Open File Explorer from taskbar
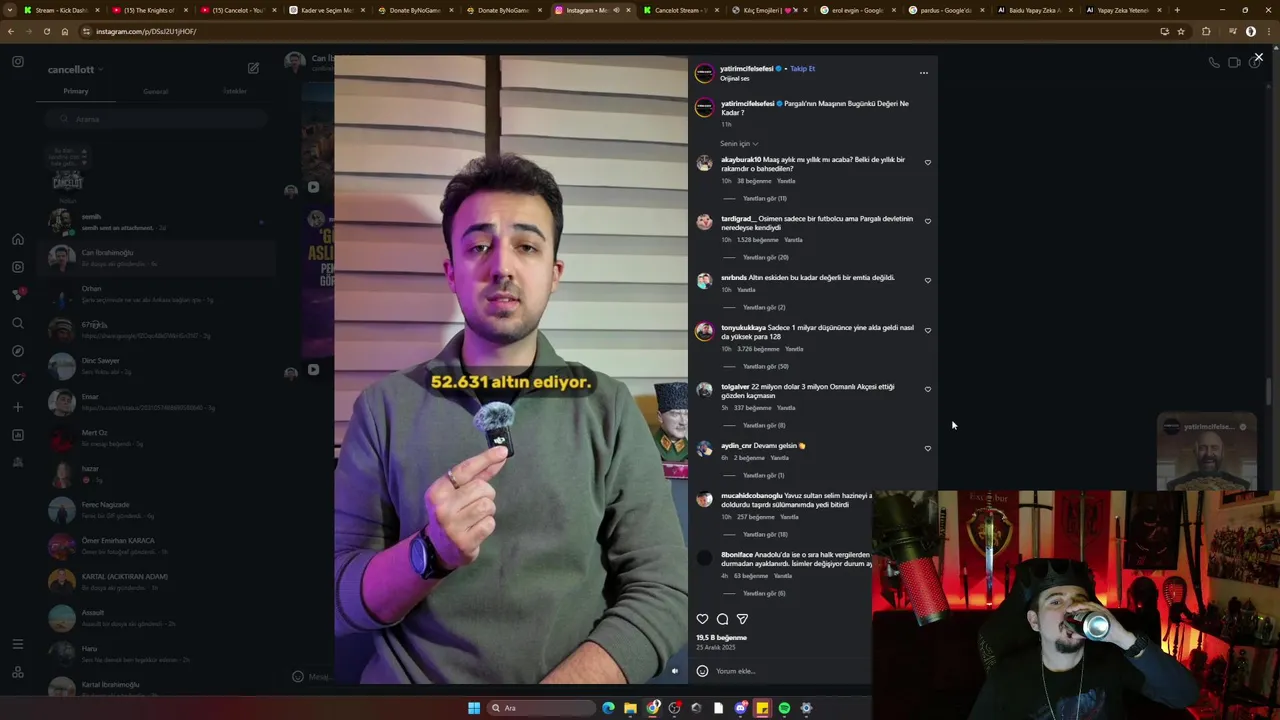 [x=630, y=708]
